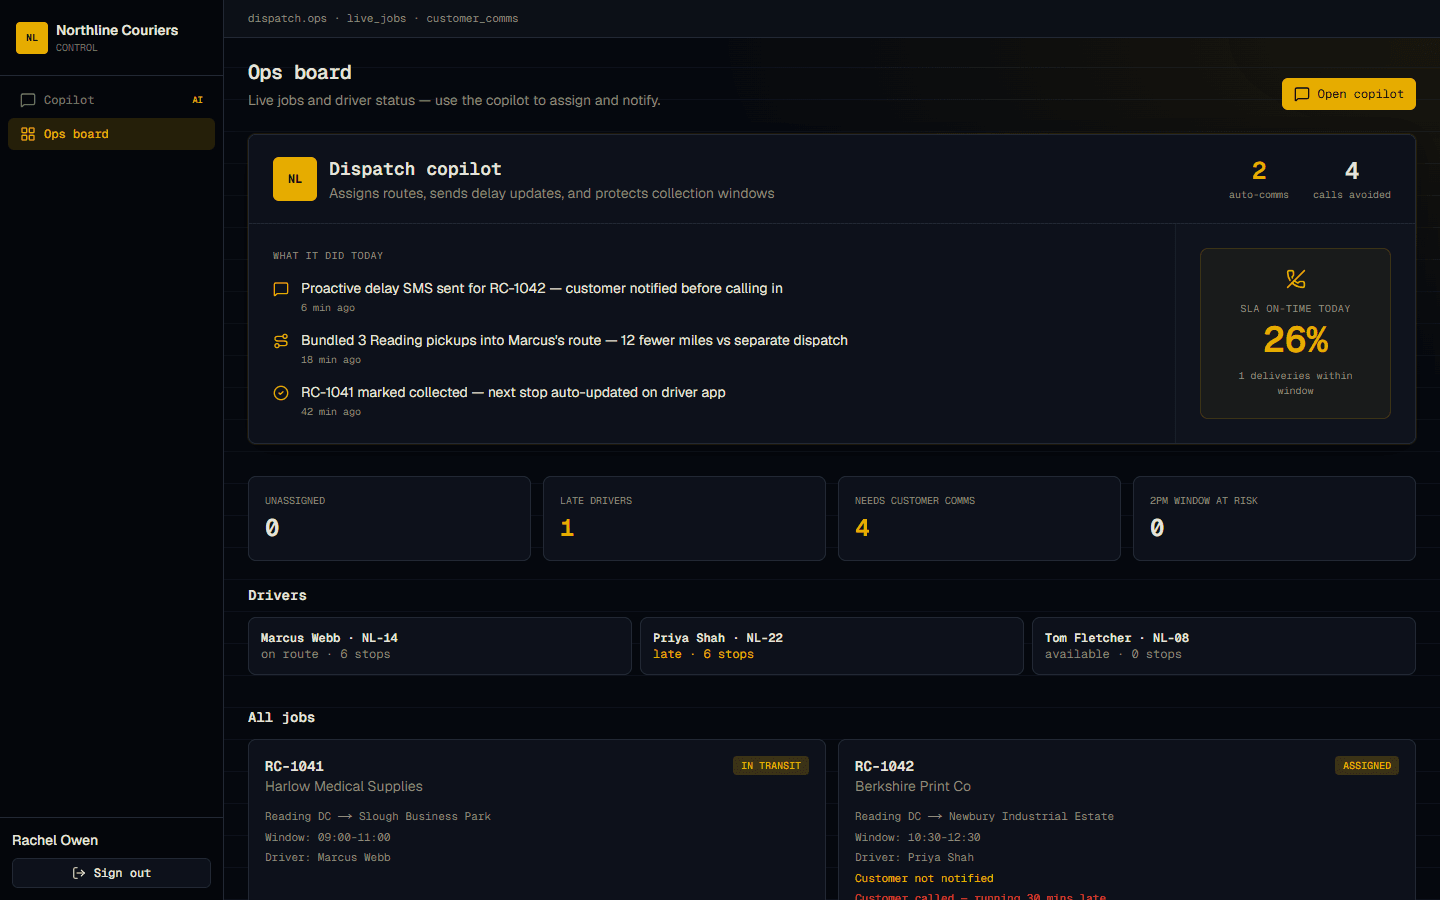Click the AI badge beside Copilot
The image size is (1440, 900).
[197, 100]
